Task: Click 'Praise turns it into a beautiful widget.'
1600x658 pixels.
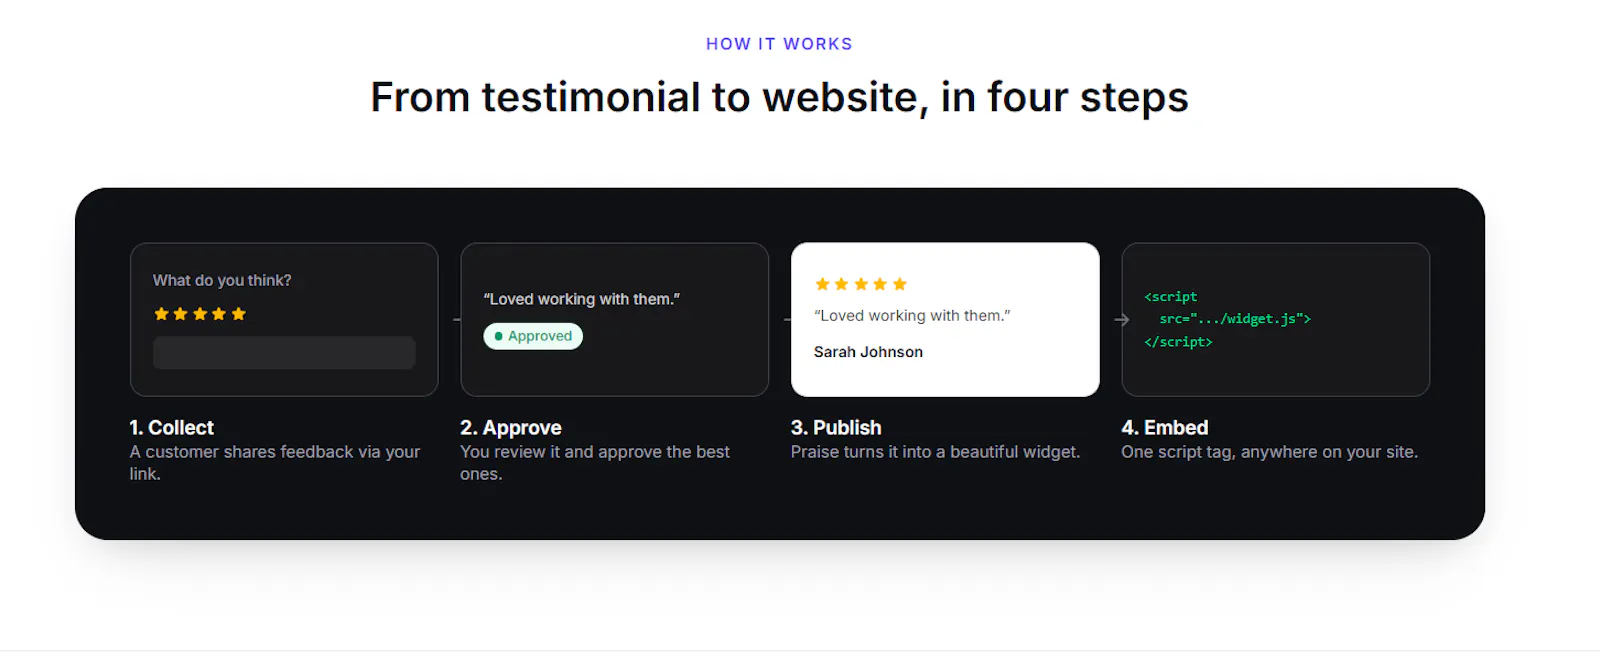Action: [x=935, y=452]
